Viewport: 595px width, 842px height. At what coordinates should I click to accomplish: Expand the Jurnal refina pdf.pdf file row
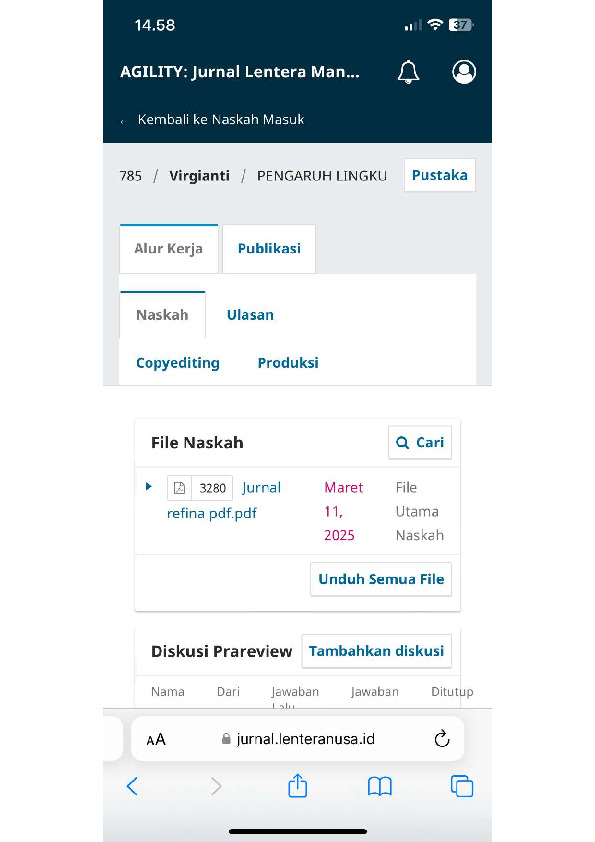[149, 487]
